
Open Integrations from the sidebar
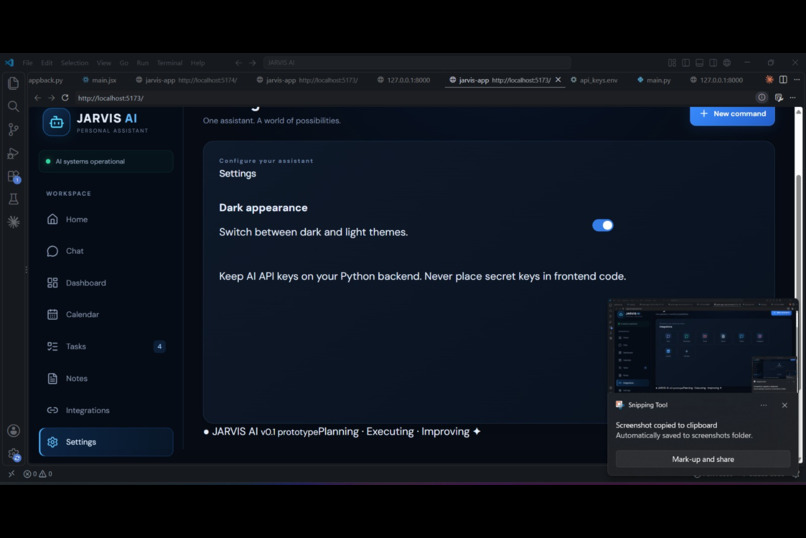[x=106, y=410]
